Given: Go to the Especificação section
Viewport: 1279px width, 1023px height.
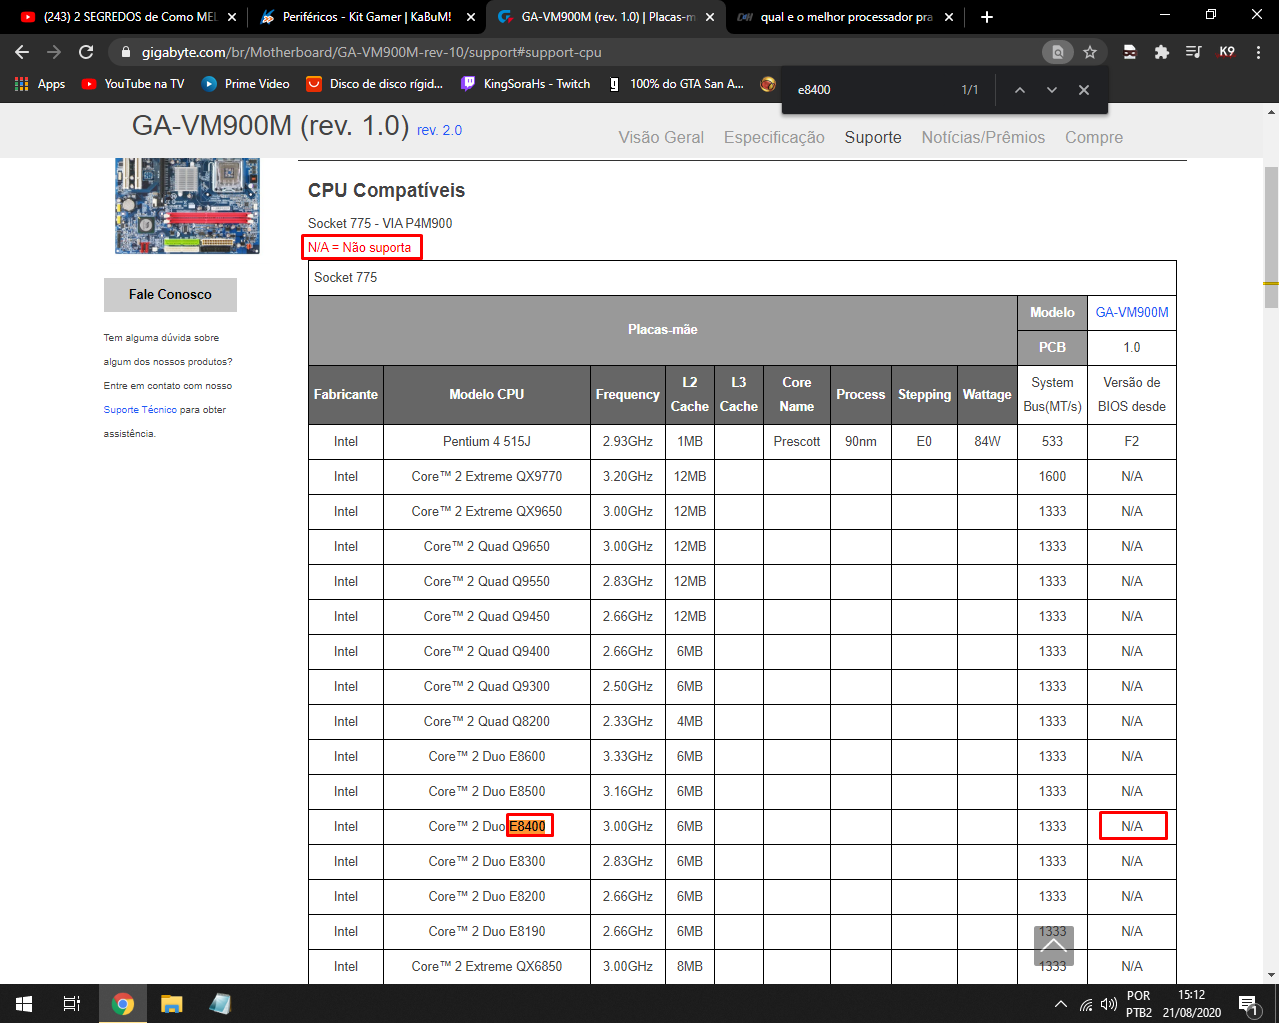Looking at the screenshot, I should pyautogui.click(x=774, y=138).
